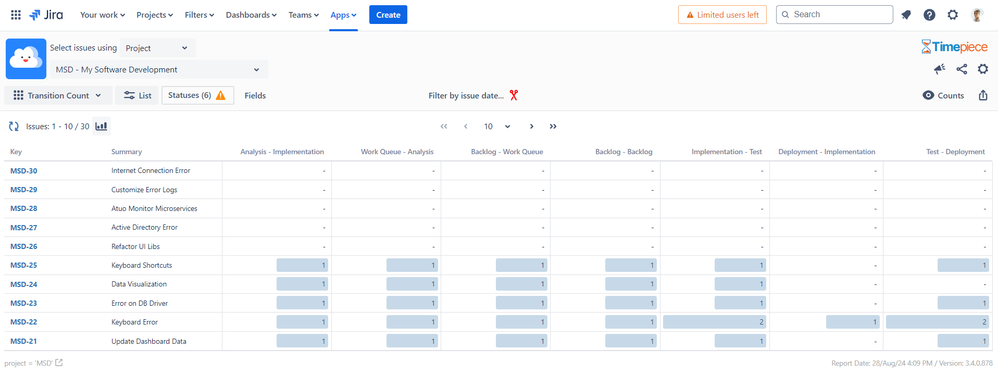Open issue MSD-22
Screen dimensions: 998x374
point(24,322)
